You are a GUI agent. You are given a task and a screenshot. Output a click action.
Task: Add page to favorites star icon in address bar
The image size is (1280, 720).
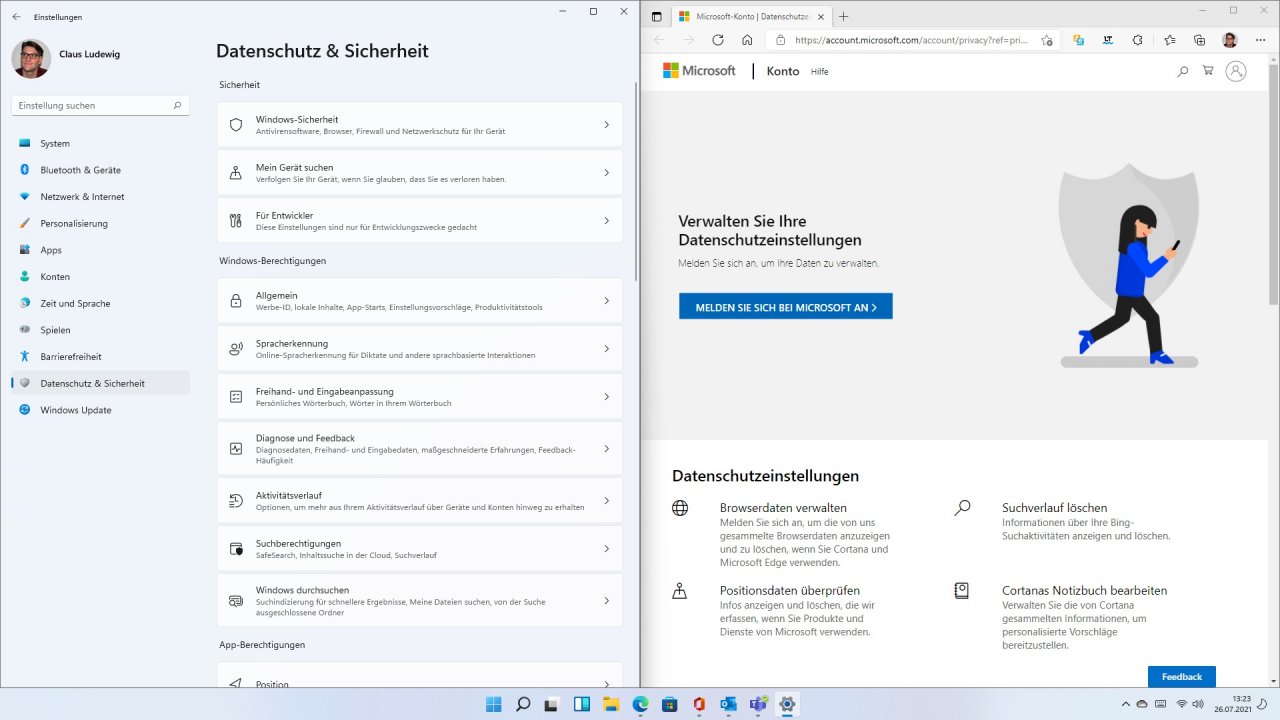pyautogui.click(x=1046, y=40)
